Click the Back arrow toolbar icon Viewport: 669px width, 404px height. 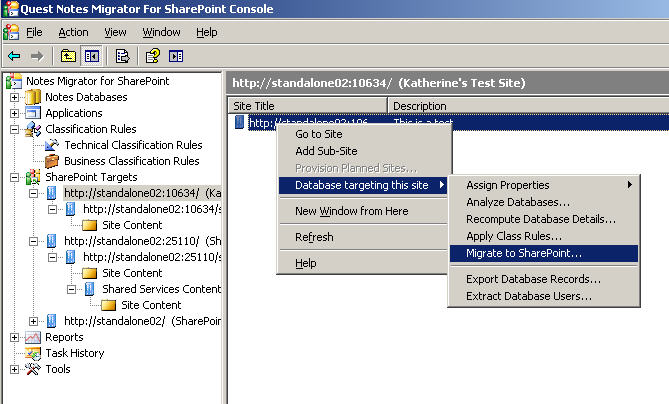point(13,56)
